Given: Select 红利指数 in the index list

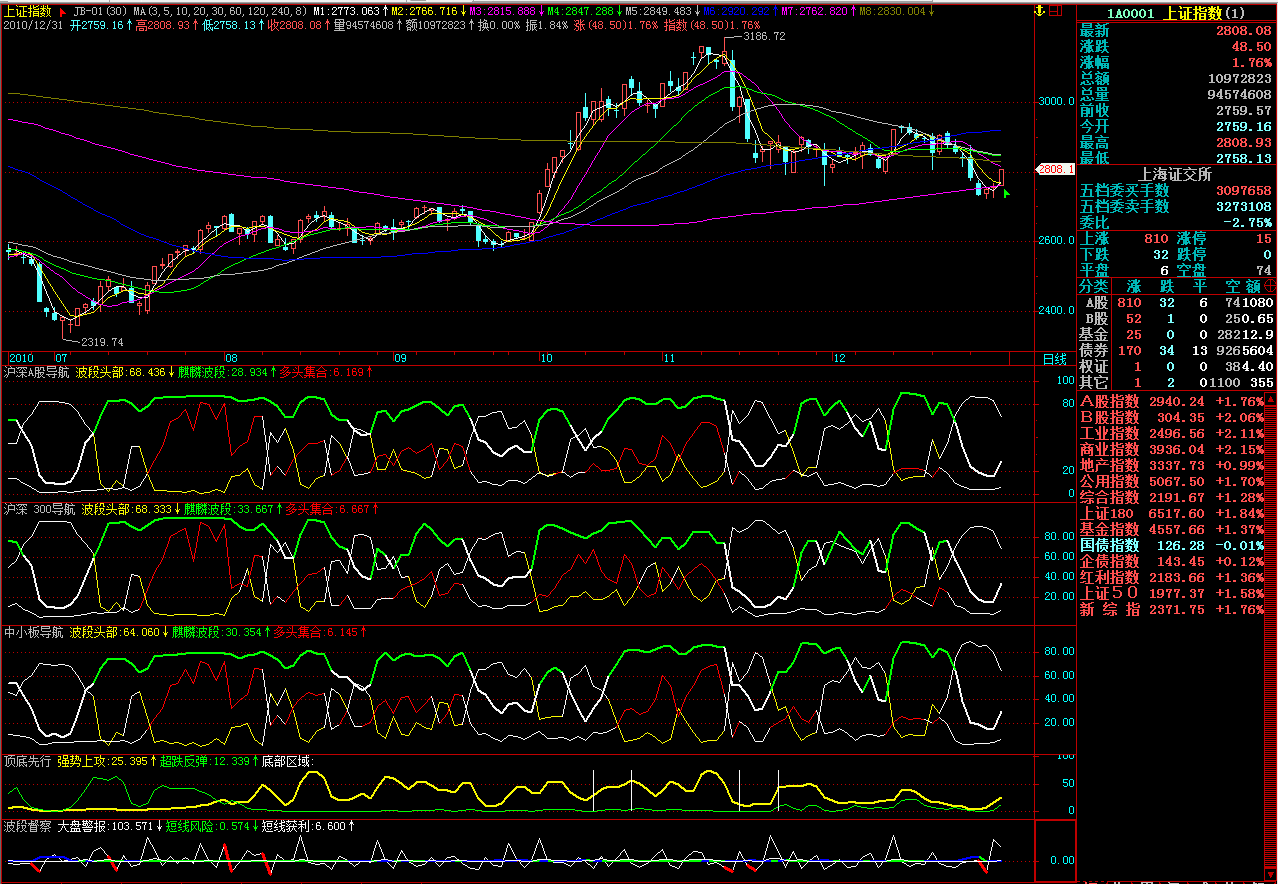Looking at the screenshot, I should point(1170,578).
